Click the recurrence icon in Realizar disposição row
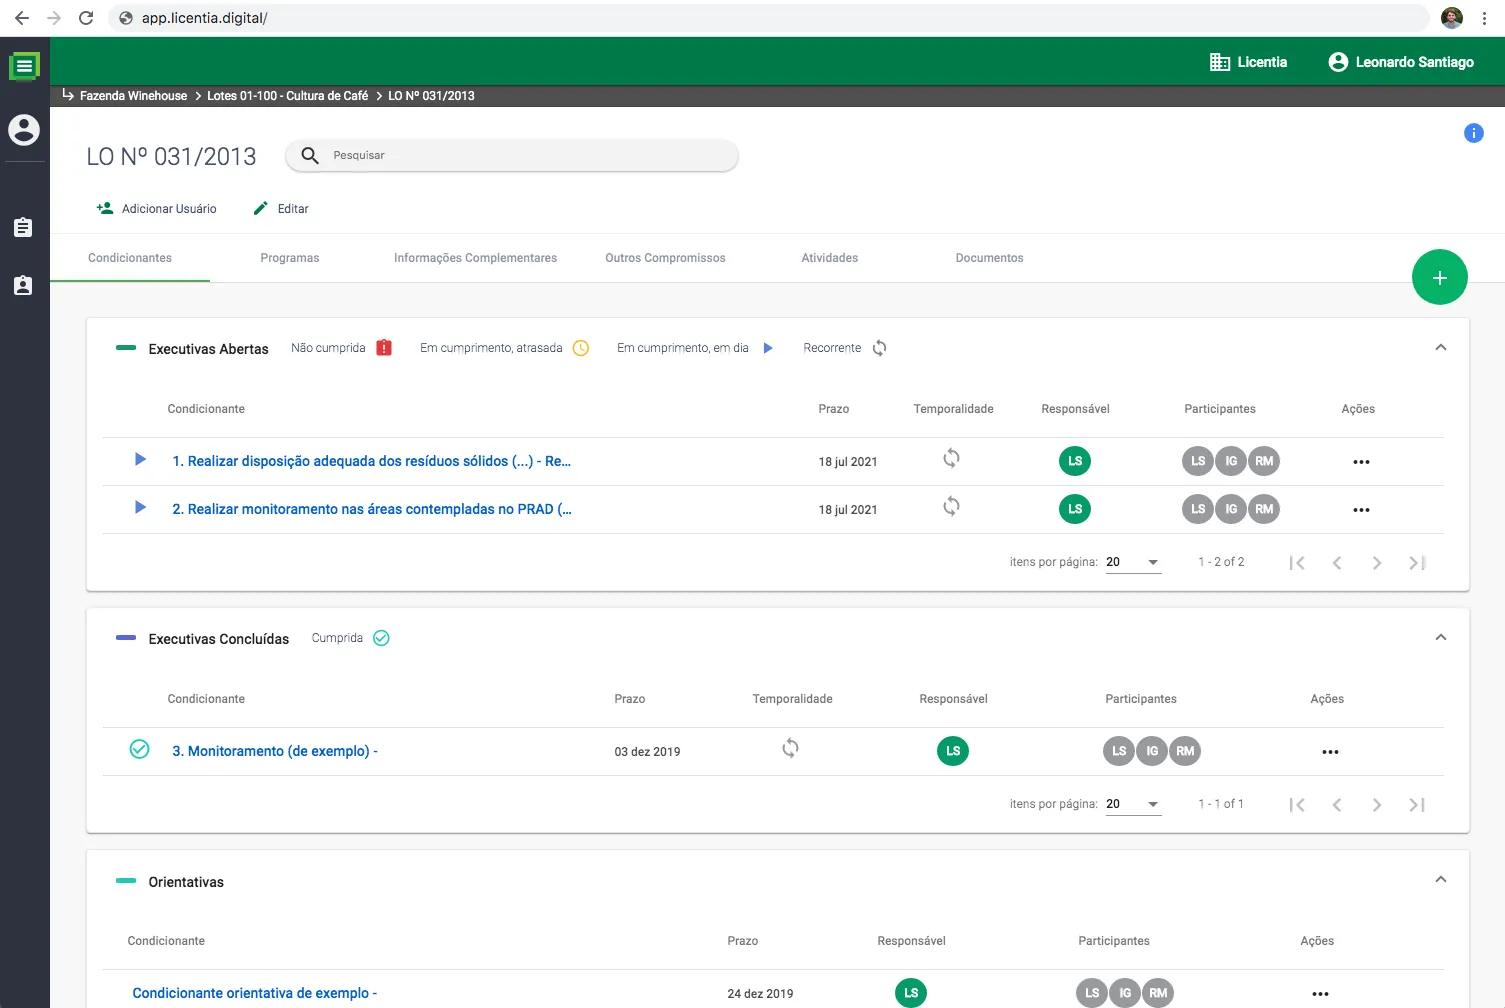 (x=951, y=458)
